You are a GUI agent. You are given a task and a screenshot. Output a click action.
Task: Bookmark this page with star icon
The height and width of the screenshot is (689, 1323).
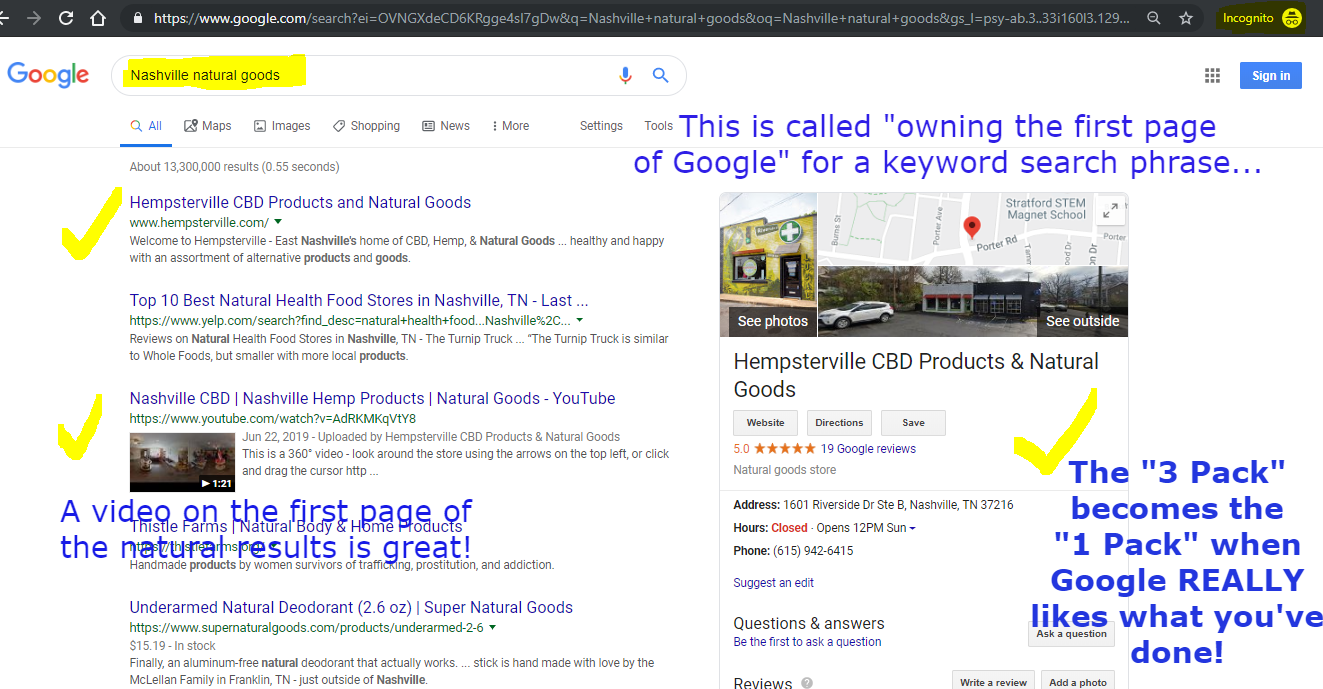click(1186, 18)
